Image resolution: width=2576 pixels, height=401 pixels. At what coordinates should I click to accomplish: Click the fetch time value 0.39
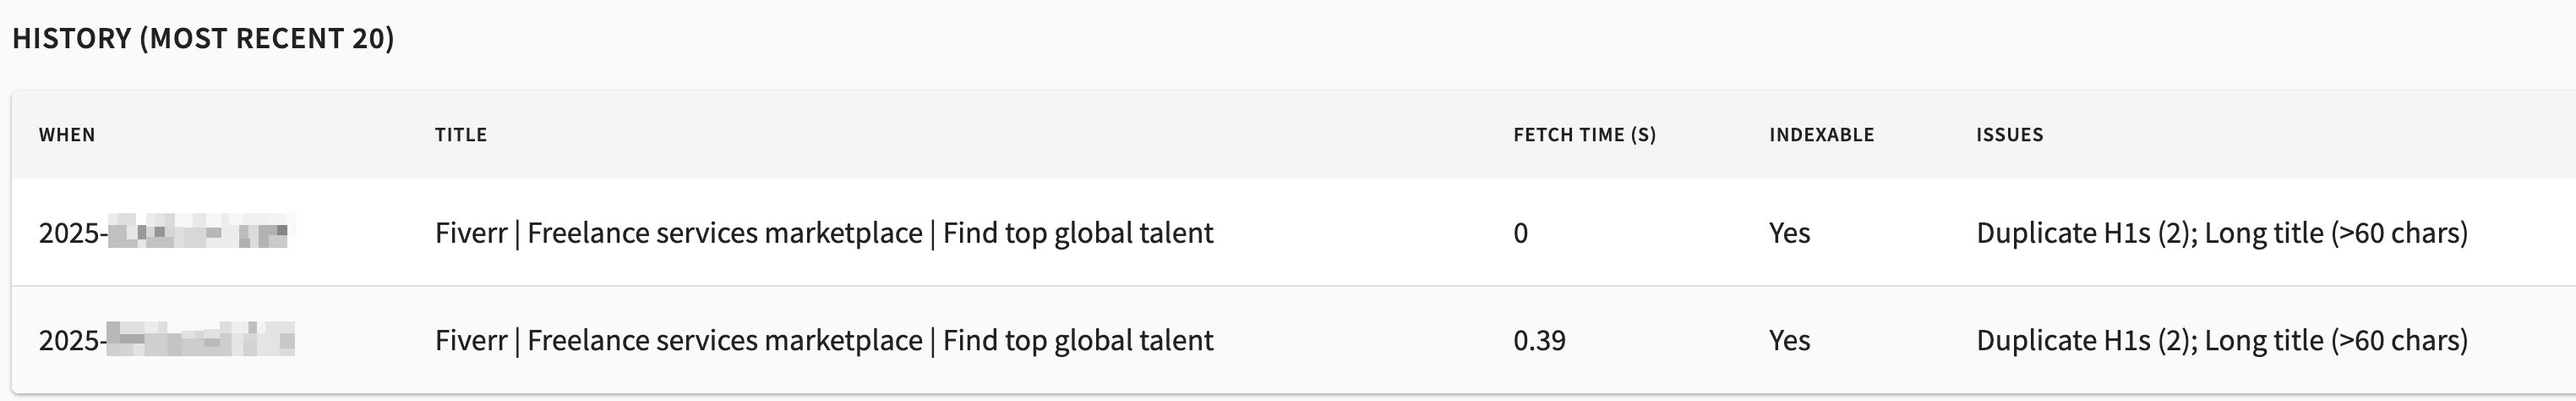pyautogui.click(x=1539, y=341)
